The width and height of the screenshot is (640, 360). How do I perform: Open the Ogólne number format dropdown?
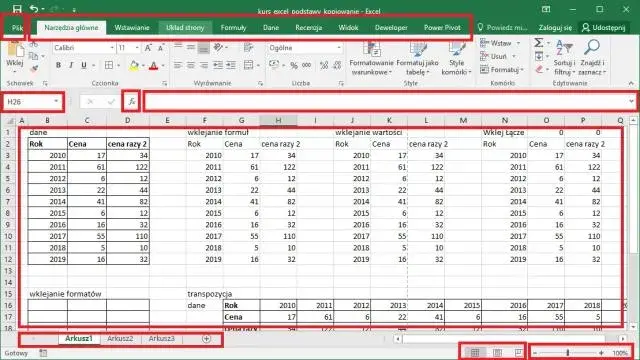(339, 48)
